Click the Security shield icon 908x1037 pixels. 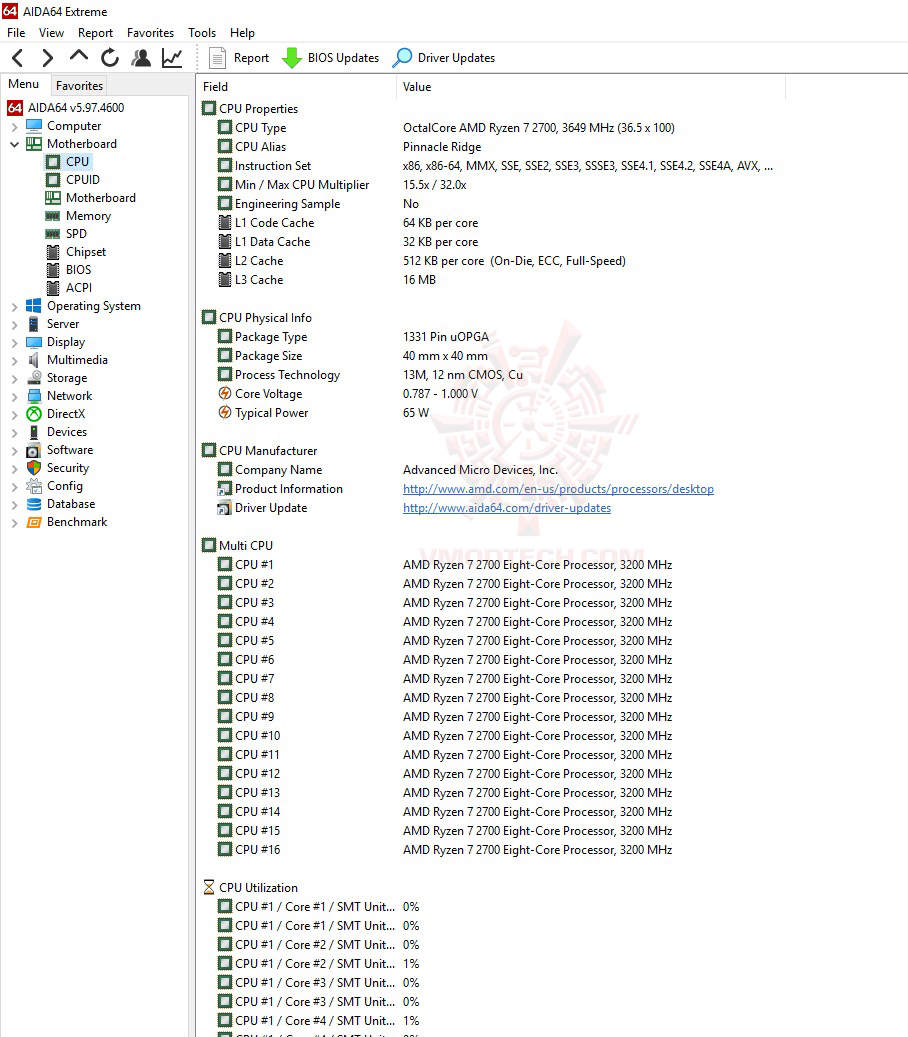point(34,468)
